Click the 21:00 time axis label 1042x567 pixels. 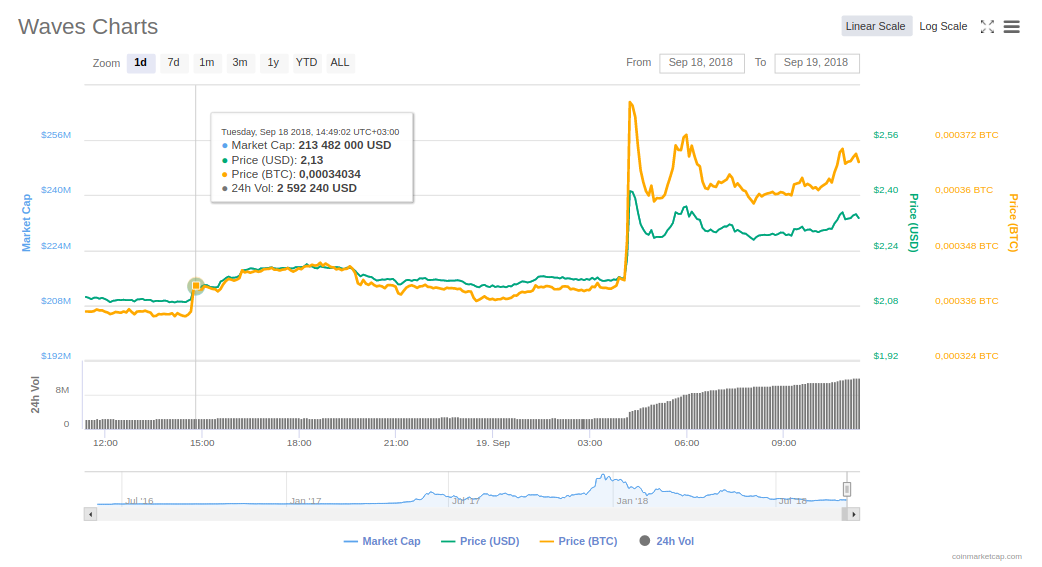pos(396,443)
